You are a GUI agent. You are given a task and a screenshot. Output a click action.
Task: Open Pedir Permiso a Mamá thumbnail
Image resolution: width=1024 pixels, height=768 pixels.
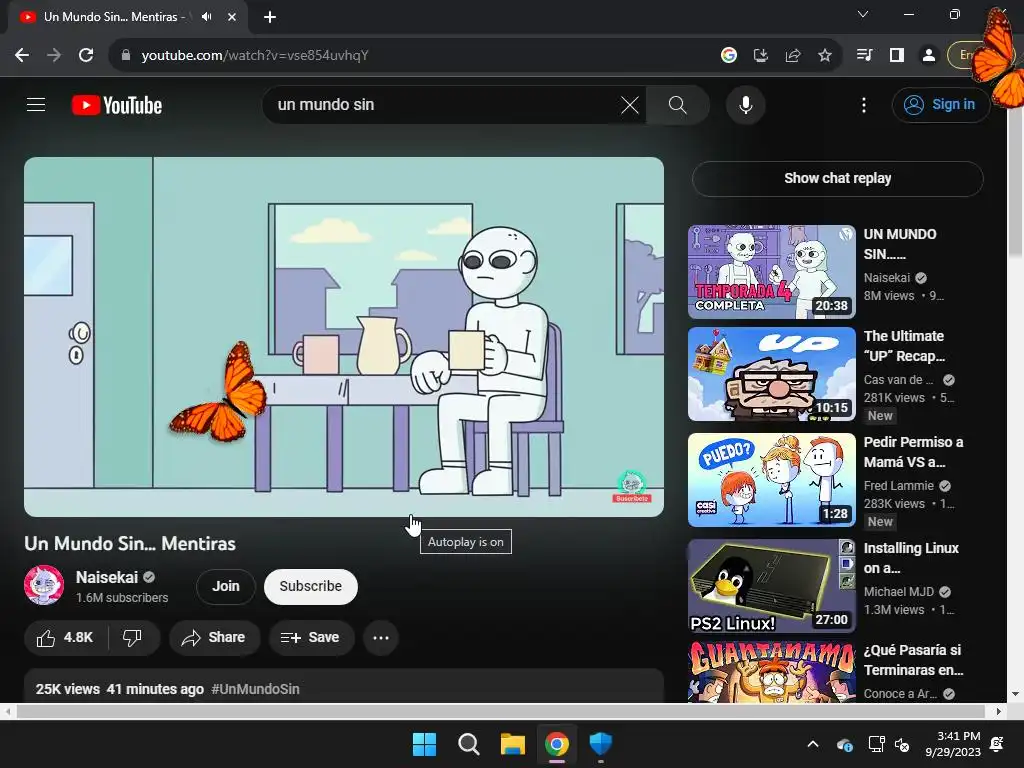click(x=771, y=480)
